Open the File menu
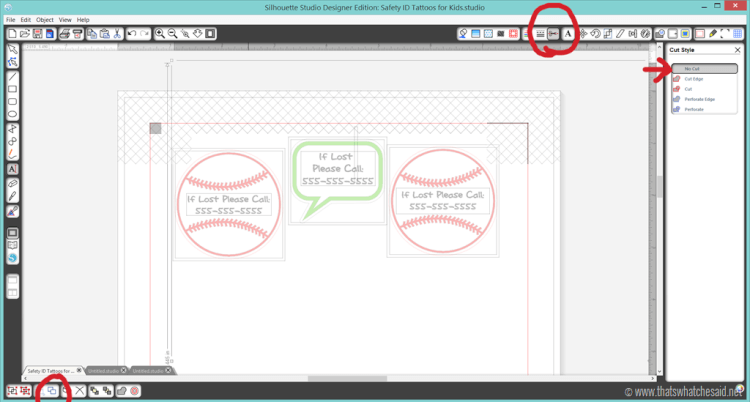Viewport: 750px width, 402px height. click(x=11, y=20)
